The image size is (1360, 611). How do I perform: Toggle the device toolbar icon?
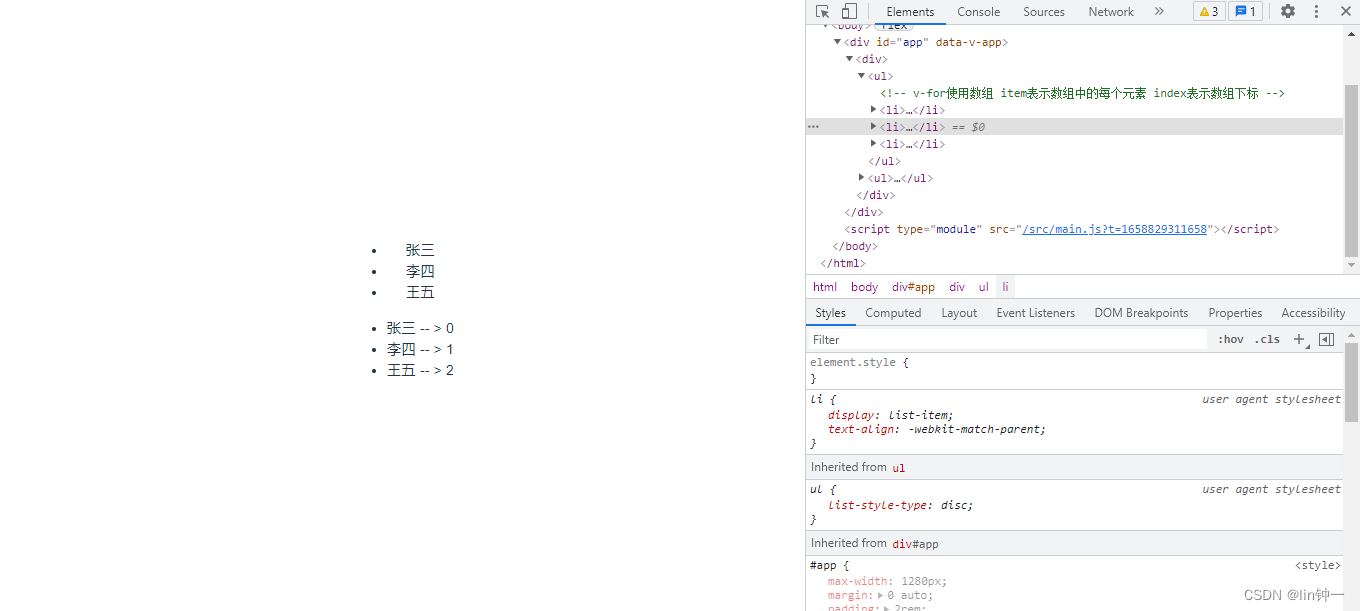[848, 12]
